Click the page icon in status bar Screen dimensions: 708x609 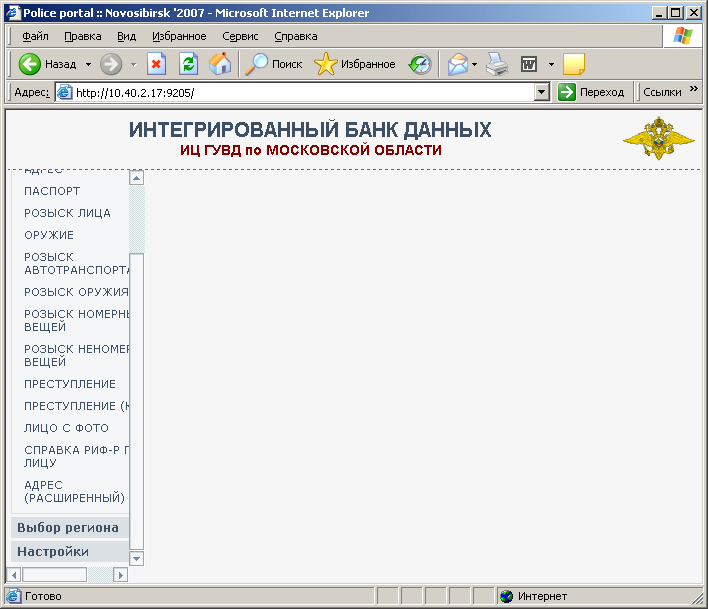[13, 596]
